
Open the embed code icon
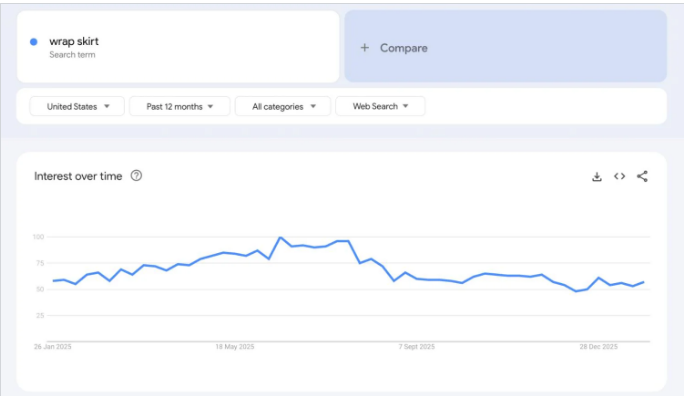619,176
